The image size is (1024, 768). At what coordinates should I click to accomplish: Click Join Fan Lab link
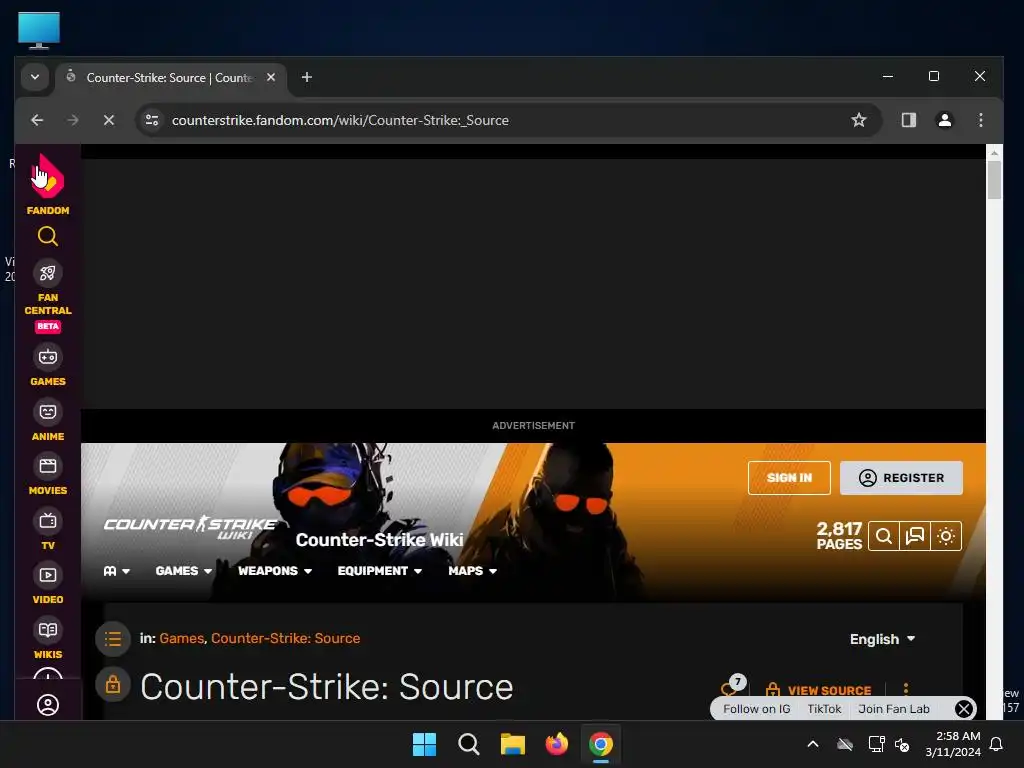(x=893, y=709)
